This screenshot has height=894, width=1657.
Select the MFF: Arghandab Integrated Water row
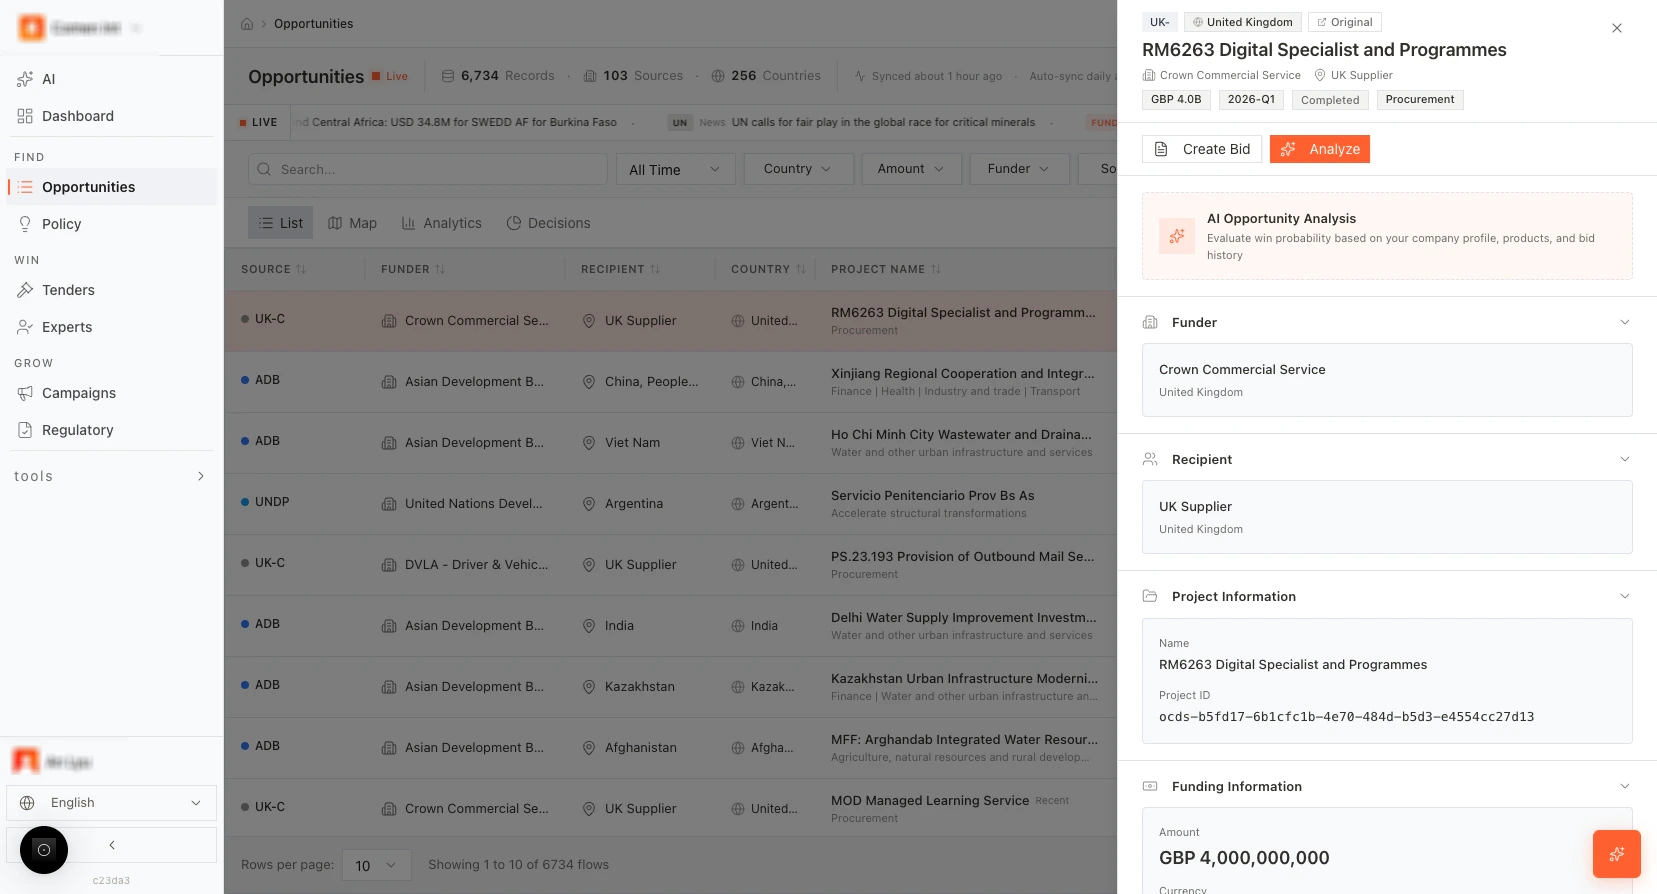click(670, 747)
